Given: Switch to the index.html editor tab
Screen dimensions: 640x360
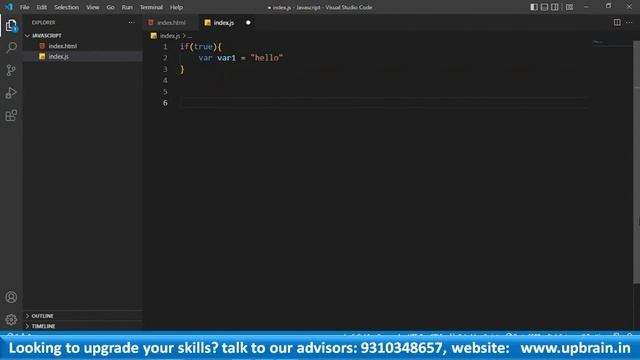Looking at the screenshot, I should (x=170, y=22).
